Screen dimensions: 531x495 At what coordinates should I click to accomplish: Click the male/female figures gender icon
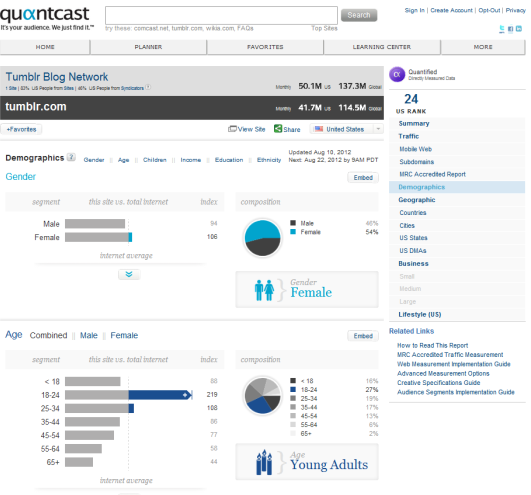(x=264, y=290)
